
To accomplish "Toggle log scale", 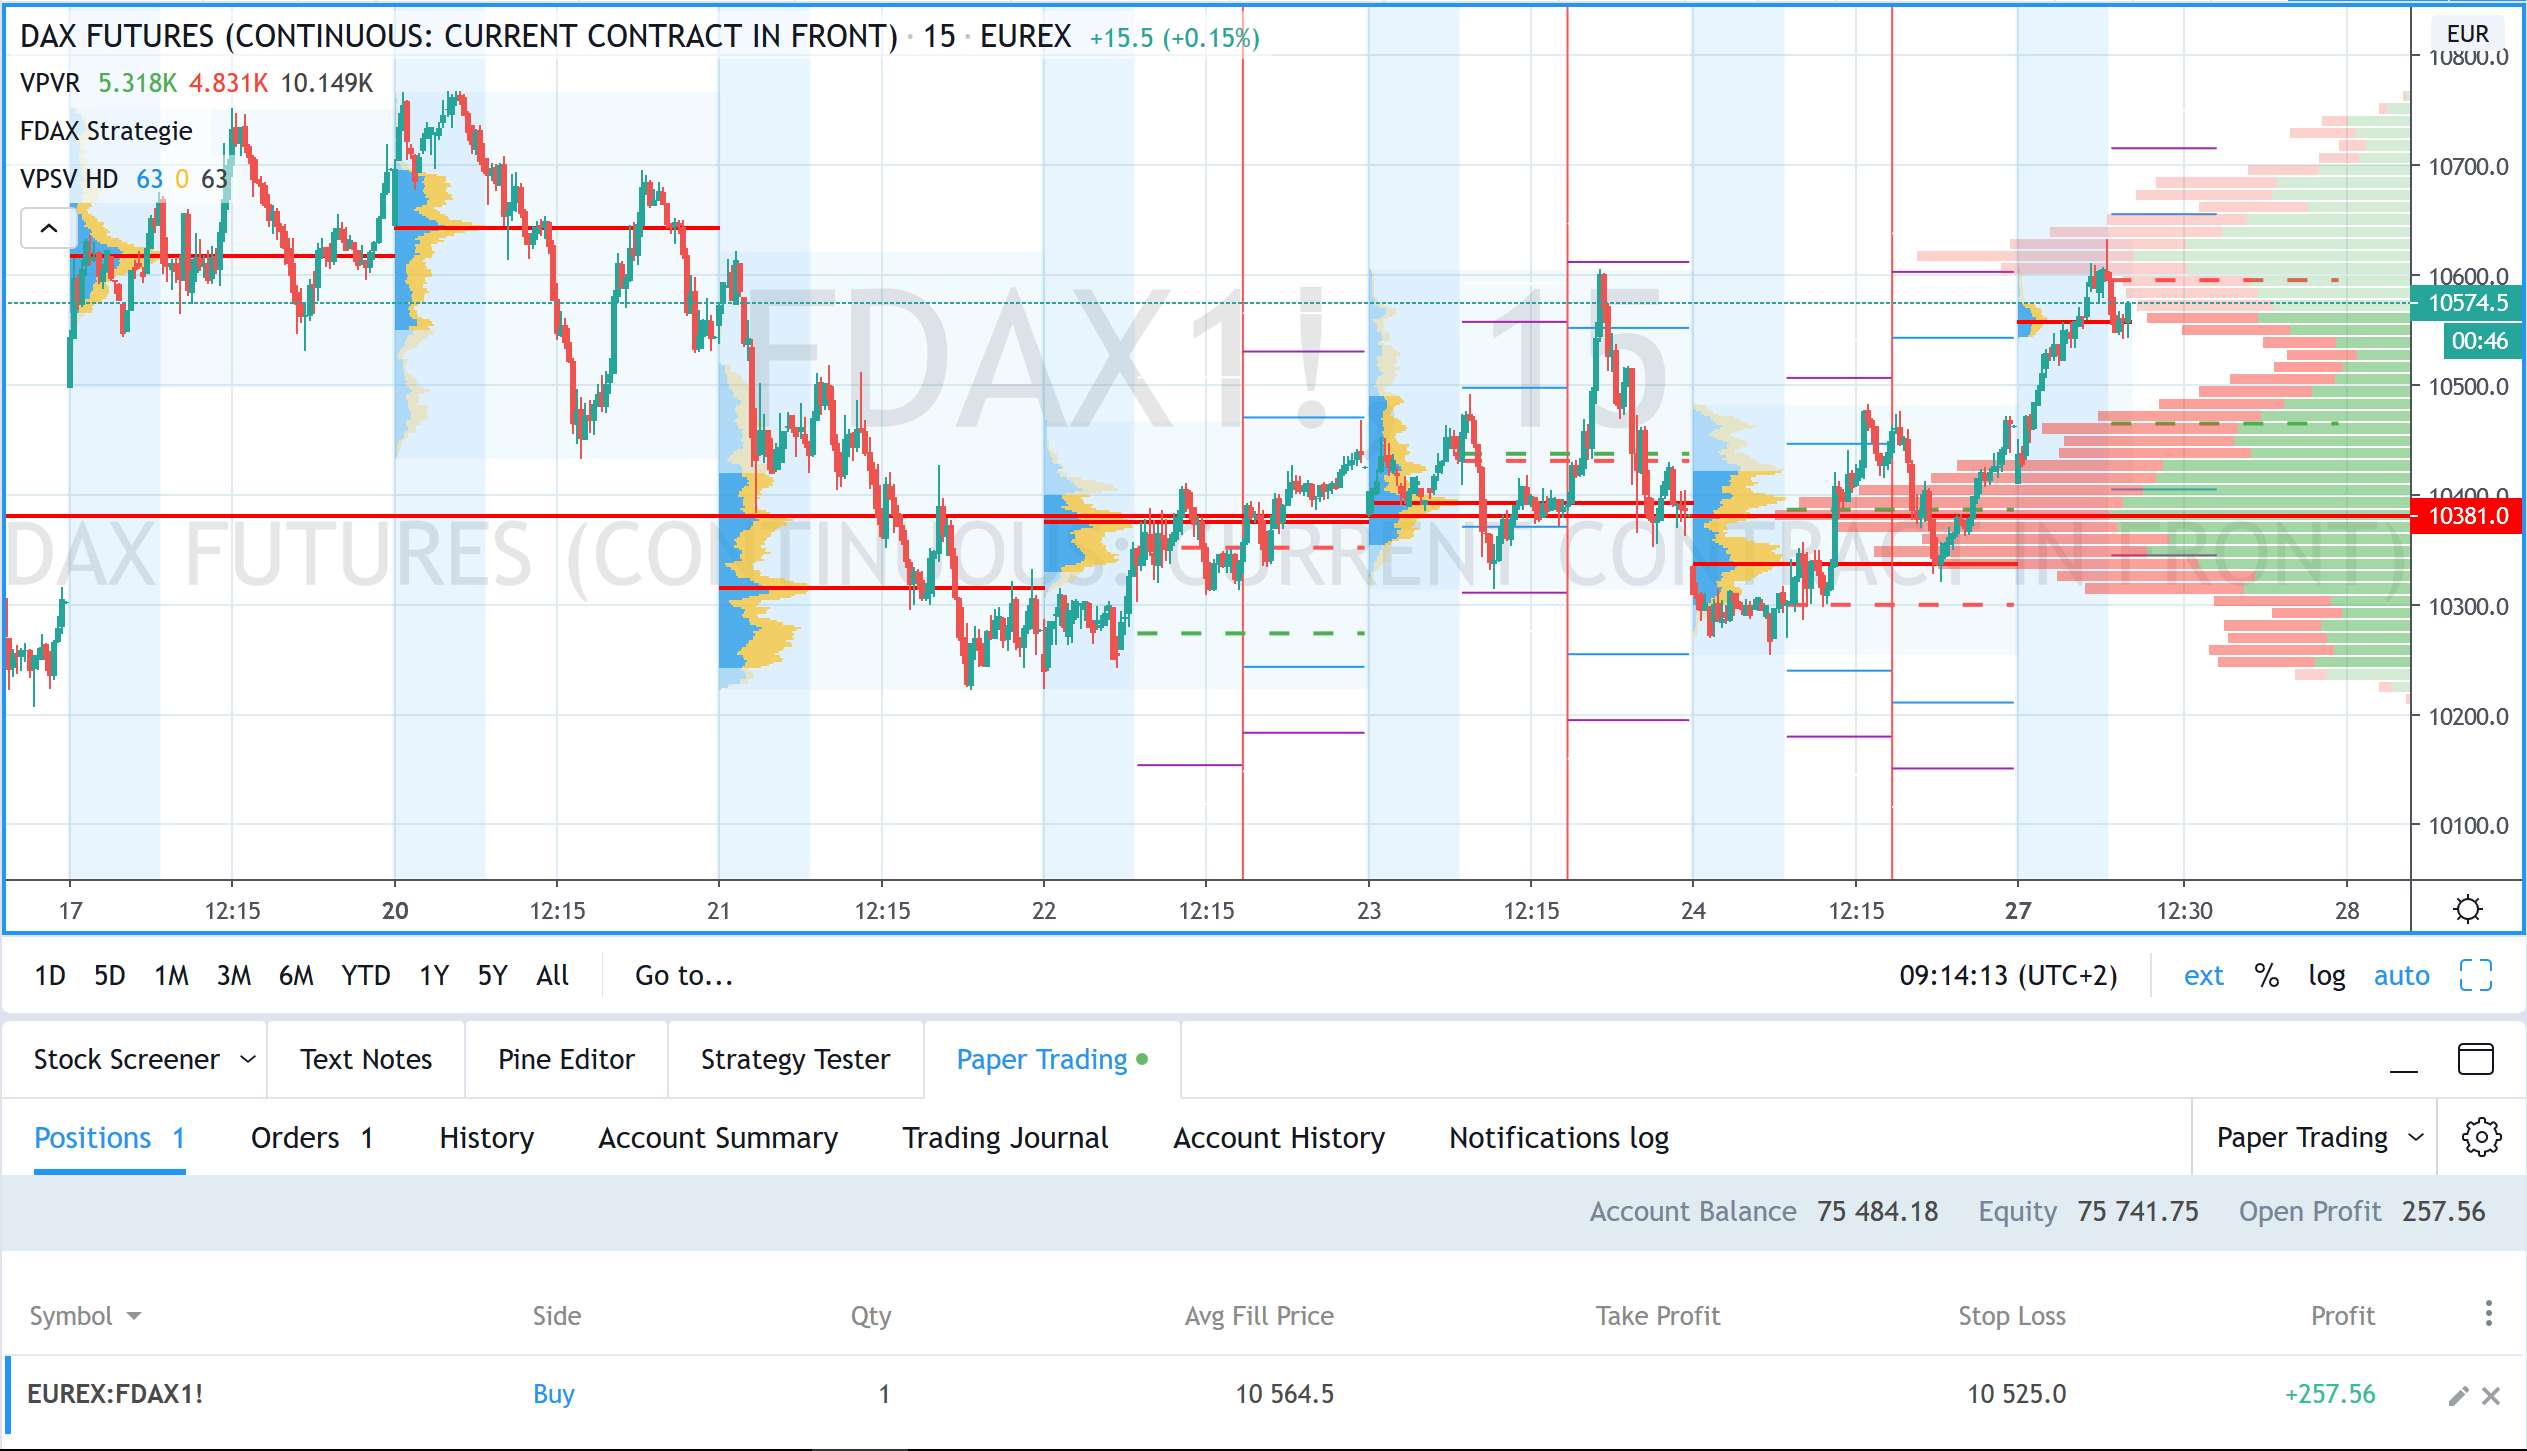I will pos(2326,976).
